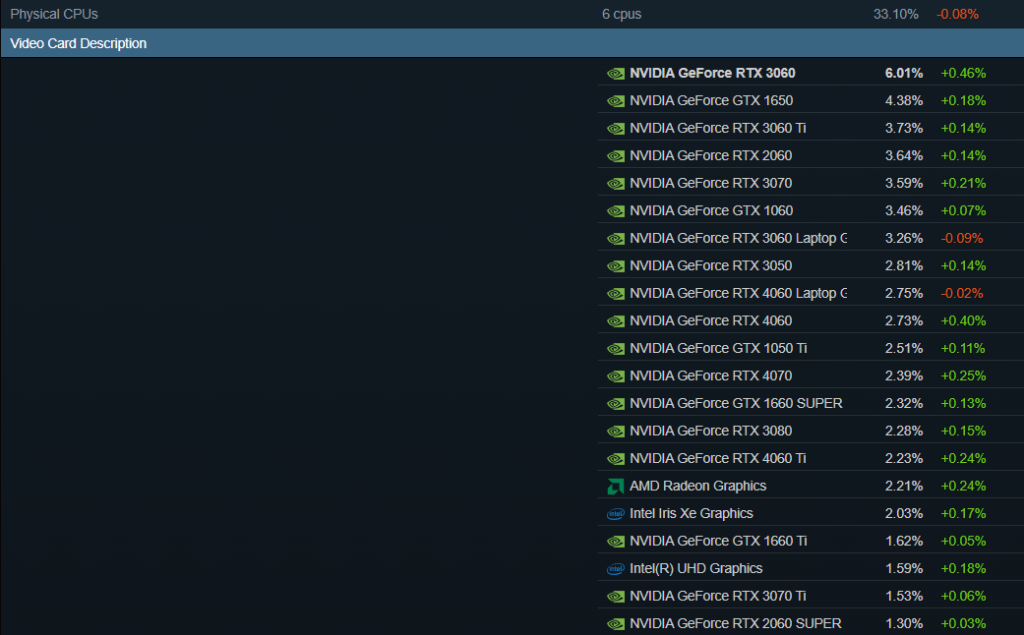
Task: Click the NVIDIA logo beside RTX 4070
Action: pos(615,376)
